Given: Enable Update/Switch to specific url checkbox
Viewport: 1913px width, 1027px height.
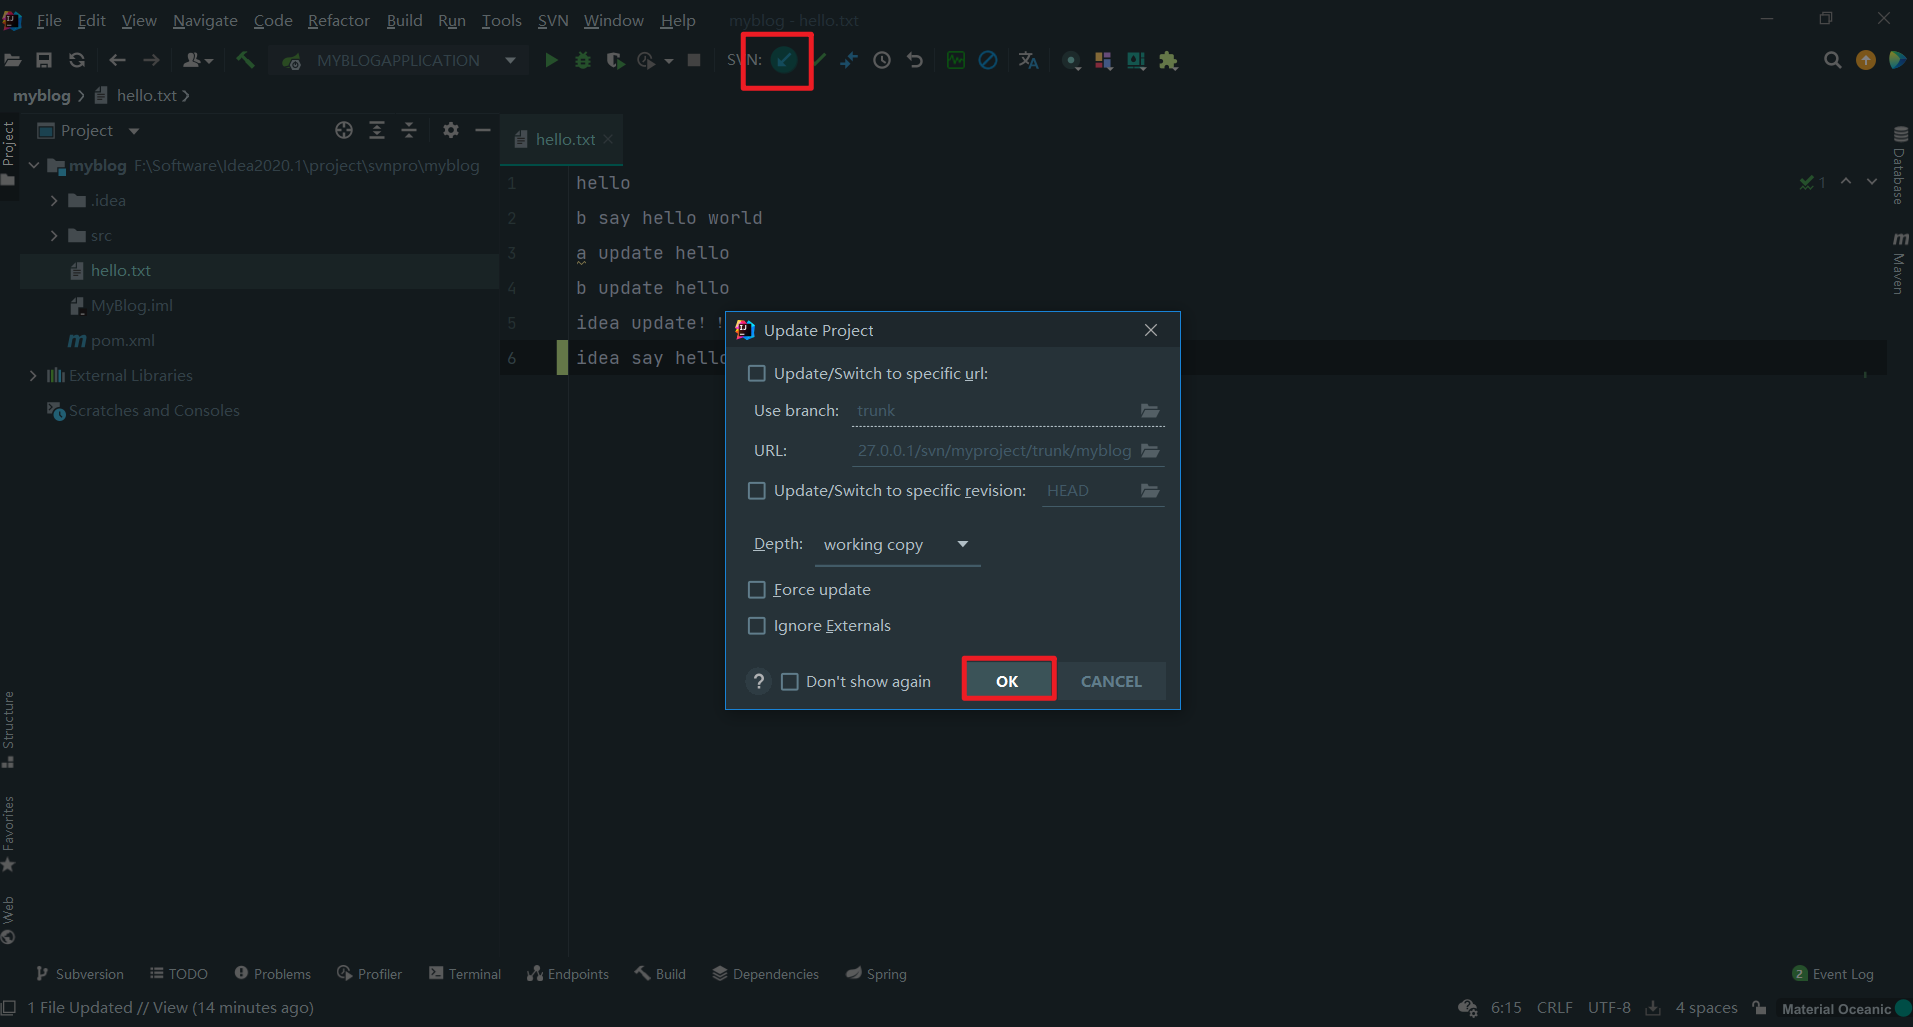Looking at the screenshot, I should click(757, 373).
